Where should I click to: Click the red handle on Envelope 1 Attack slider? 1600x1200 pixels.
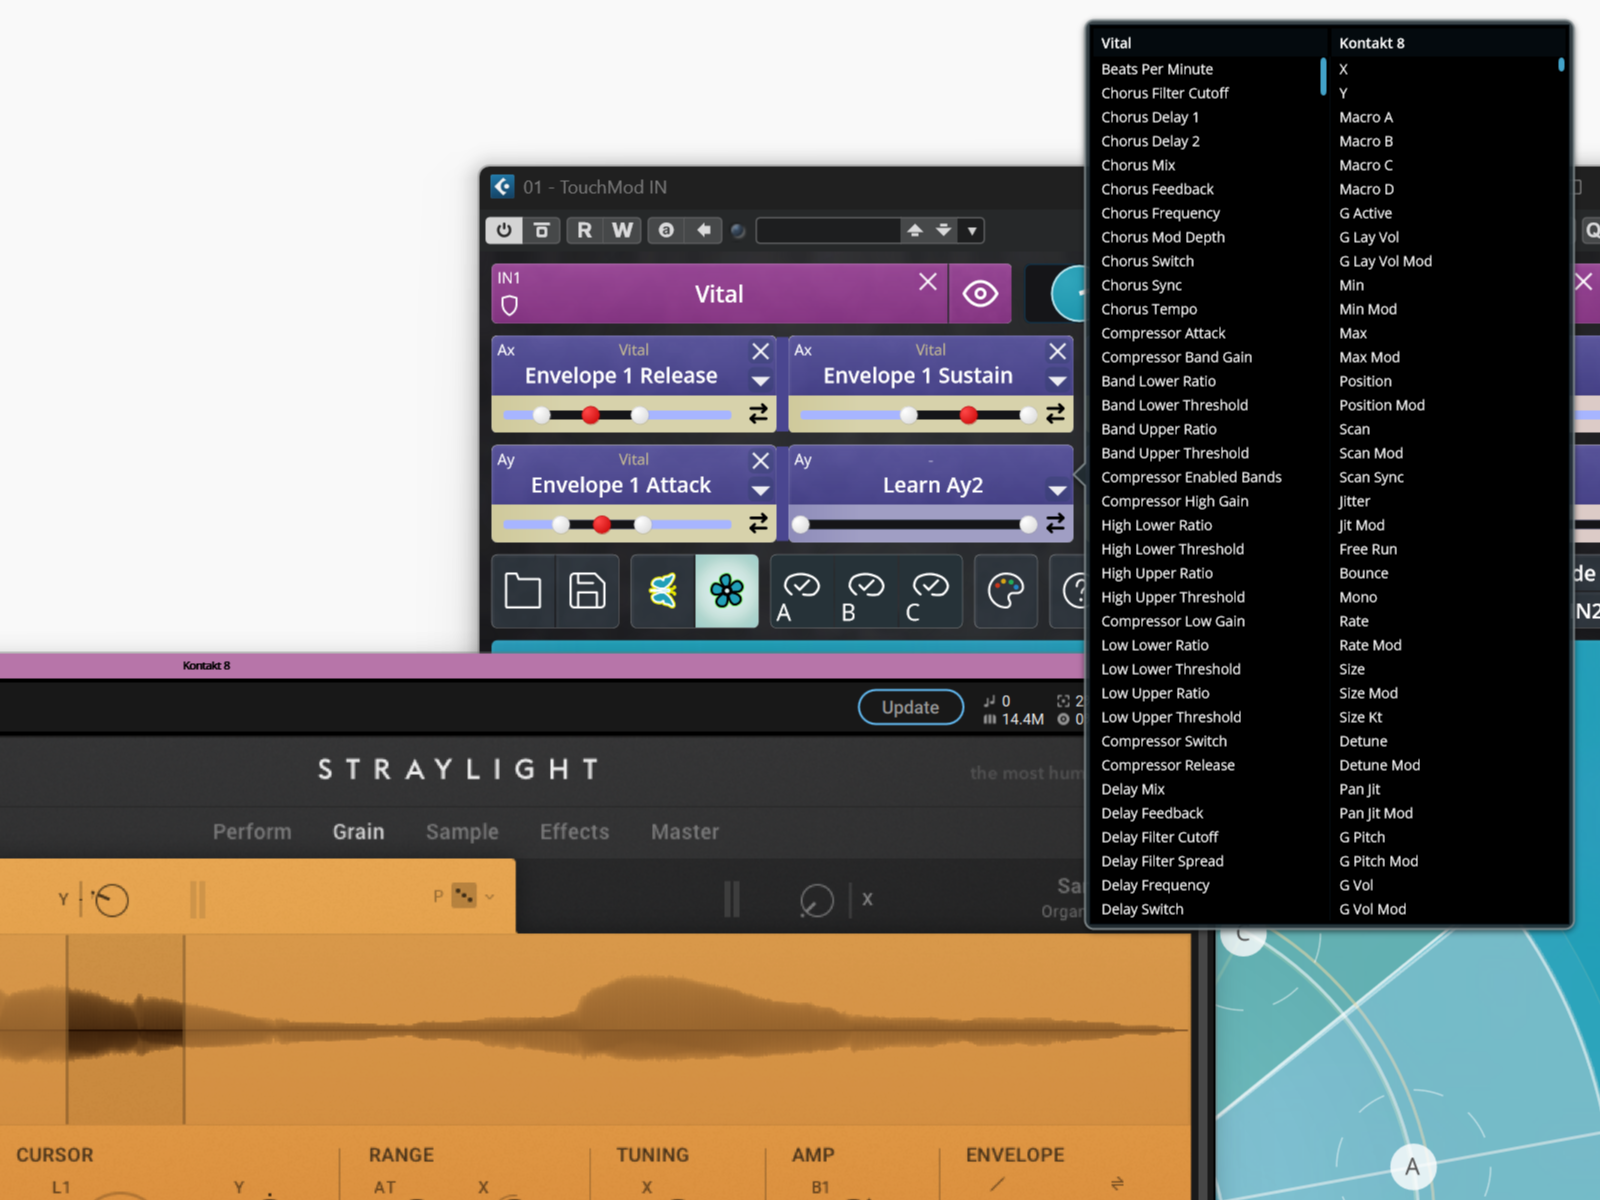point(602,524)
